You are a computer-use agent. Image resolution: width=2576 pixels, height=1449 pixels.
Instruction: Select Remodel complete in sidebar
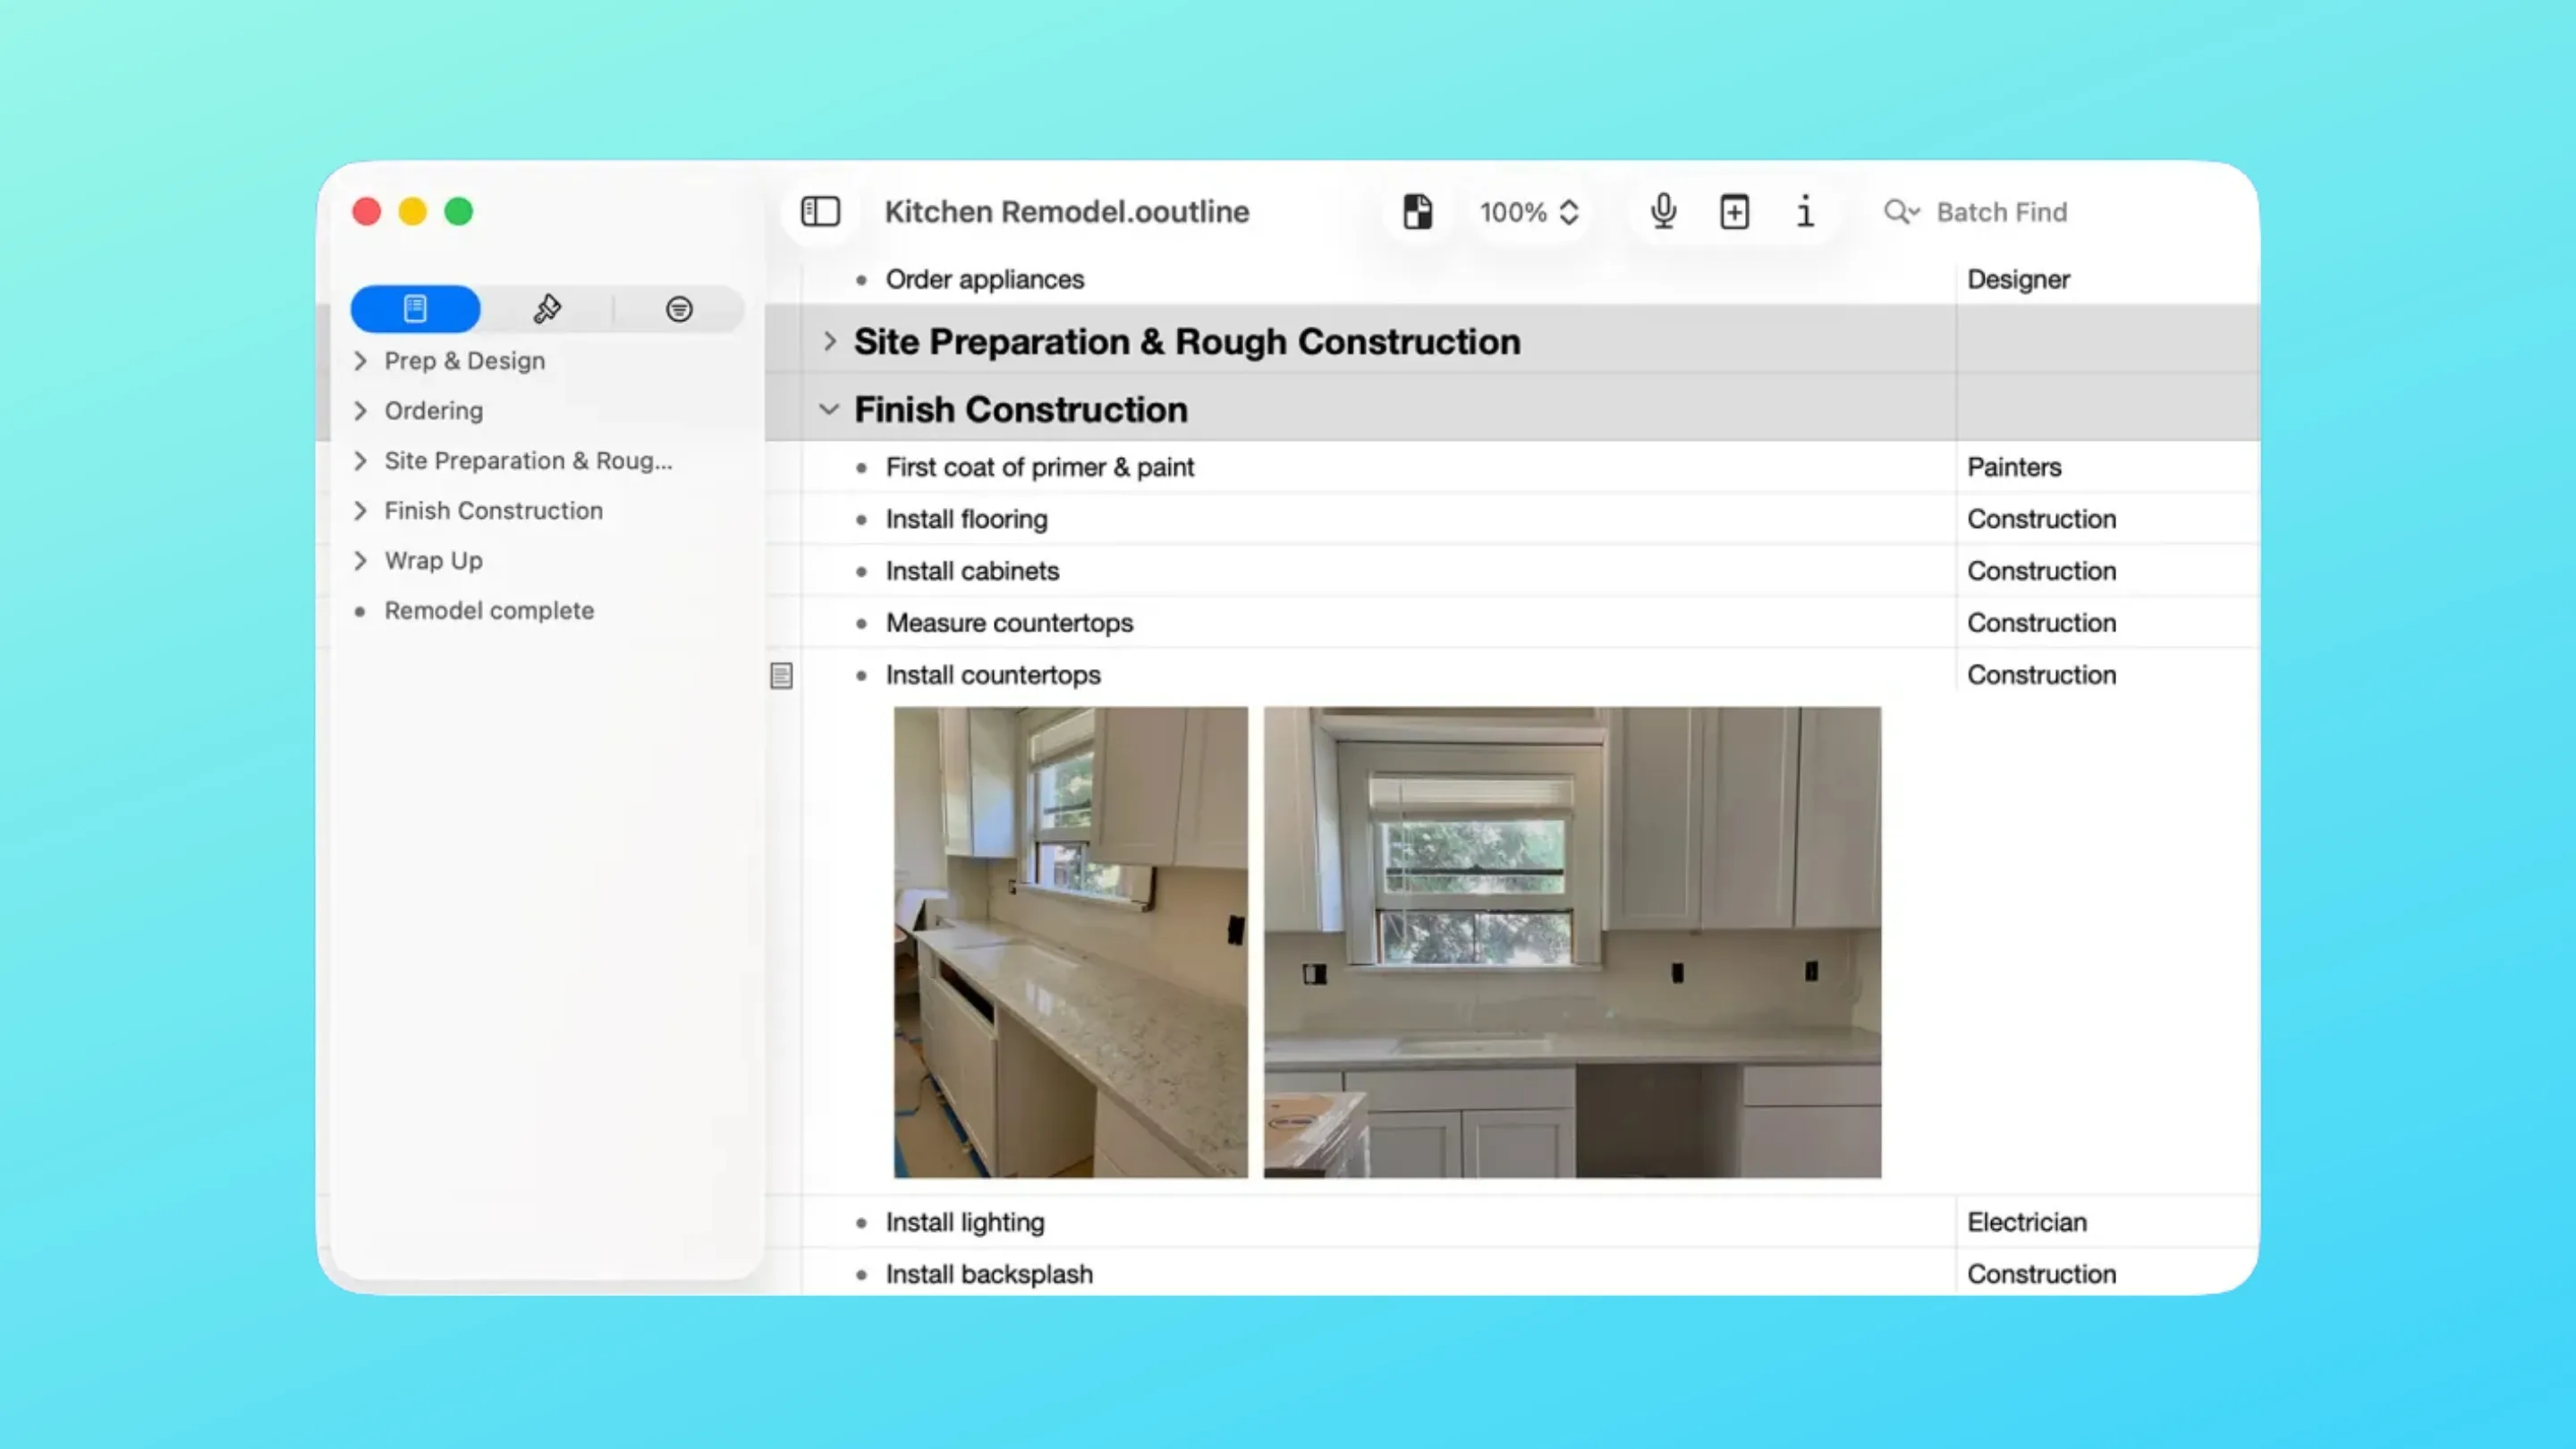tap(489, 611)
